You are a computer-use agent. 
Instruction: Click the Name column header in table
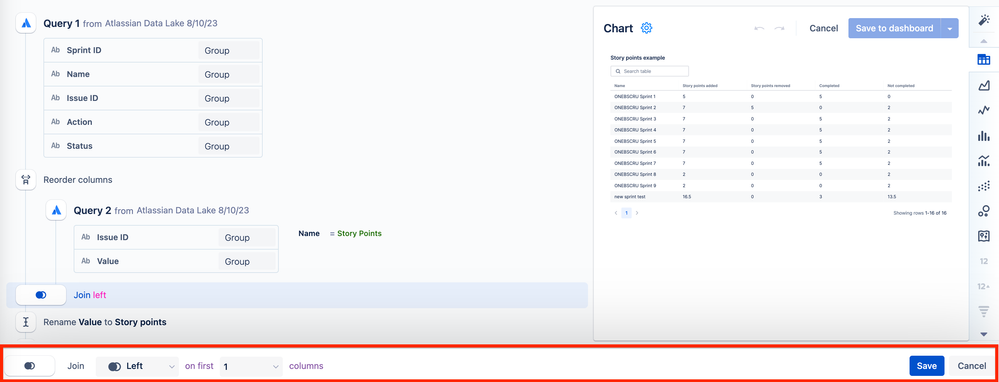[x=620, y=85]
